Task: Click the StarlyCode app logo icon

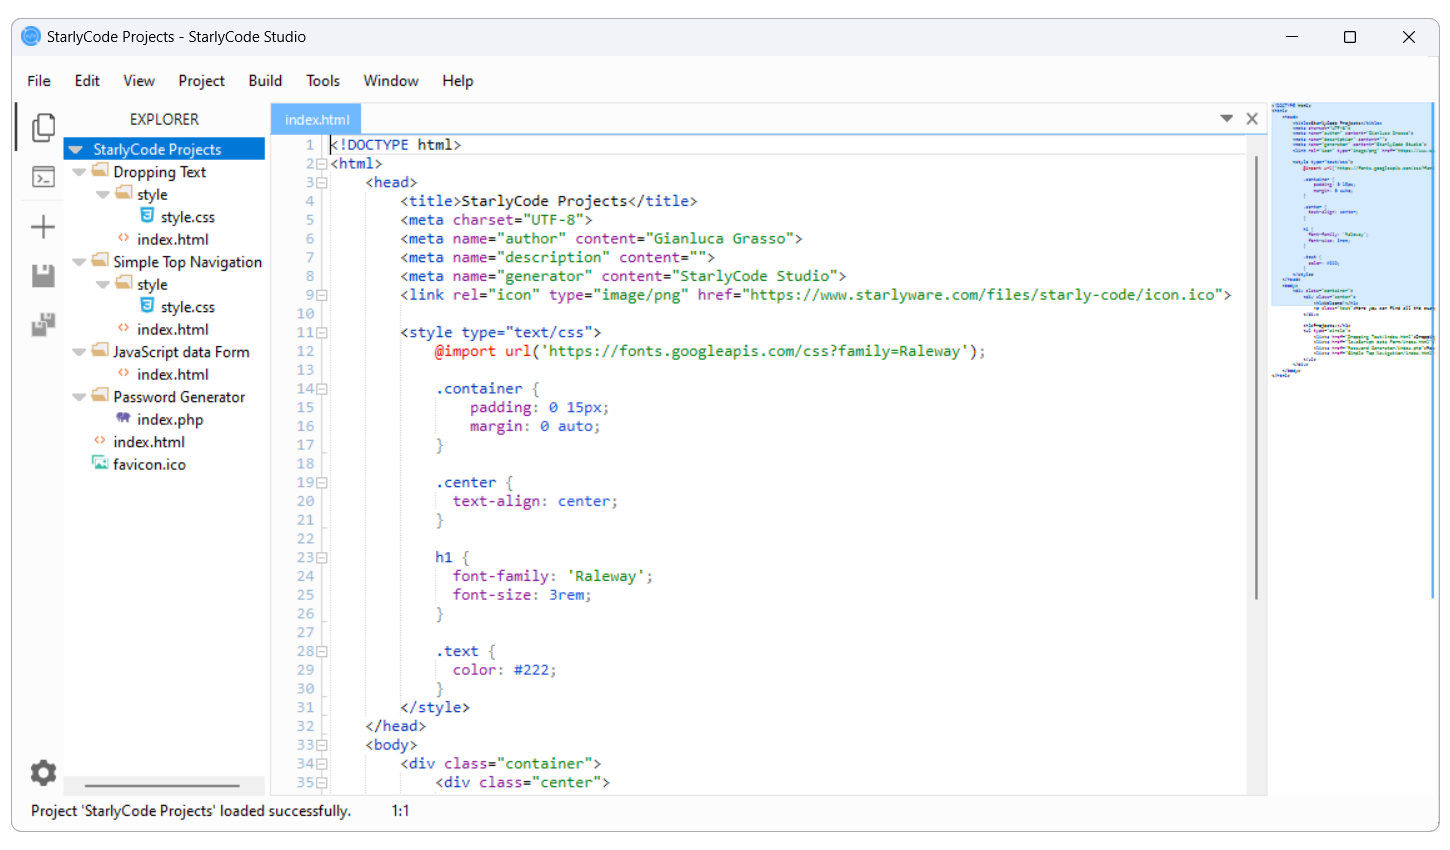Action: pos(31,36)
